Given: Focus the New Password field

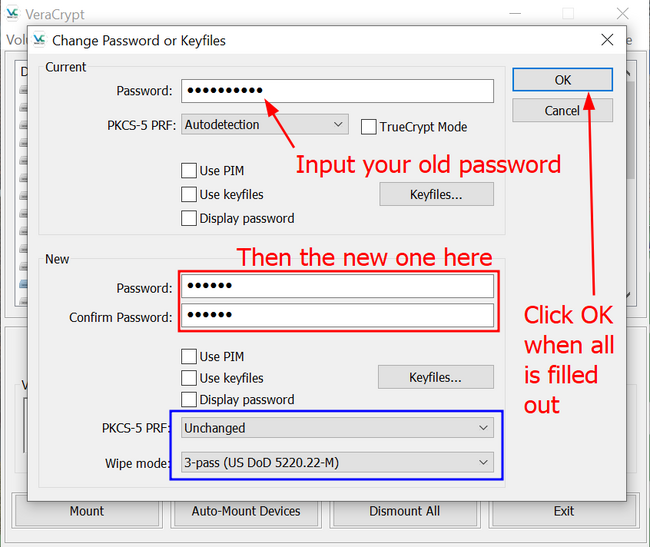Looking at the screenshot, I should [x=337, y=286].
